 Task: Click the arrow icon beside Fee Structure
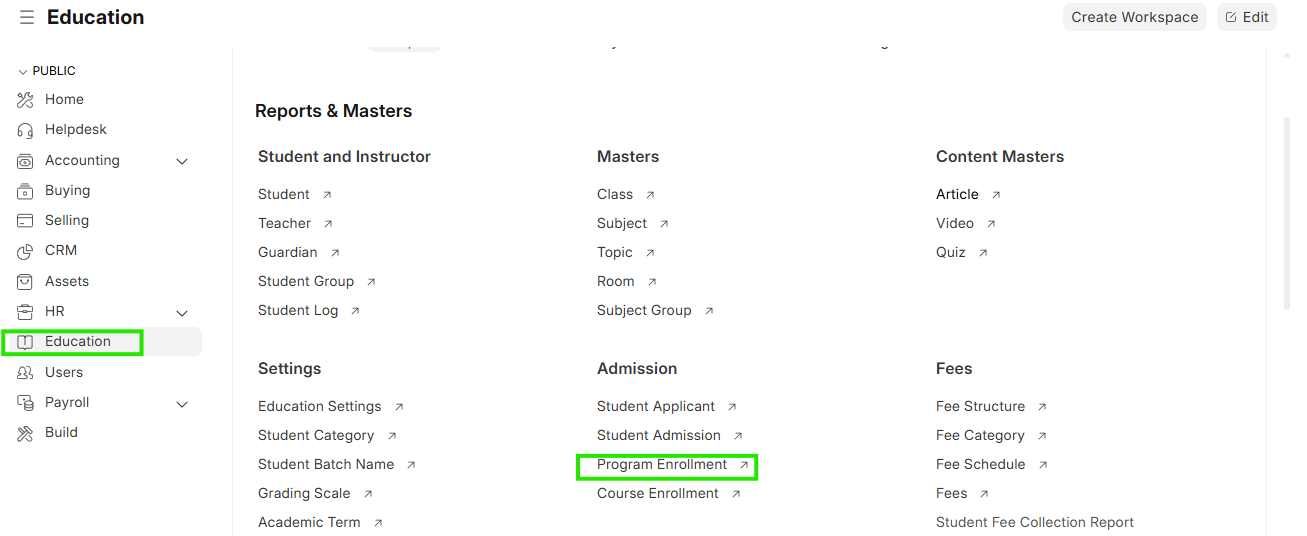(1042, 407)
